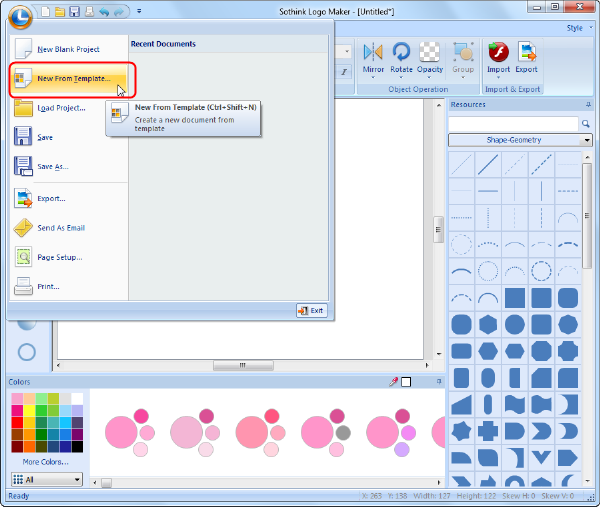
Task: Pin the Resources panel with the pushpin icon
Action: click(588, 104)
